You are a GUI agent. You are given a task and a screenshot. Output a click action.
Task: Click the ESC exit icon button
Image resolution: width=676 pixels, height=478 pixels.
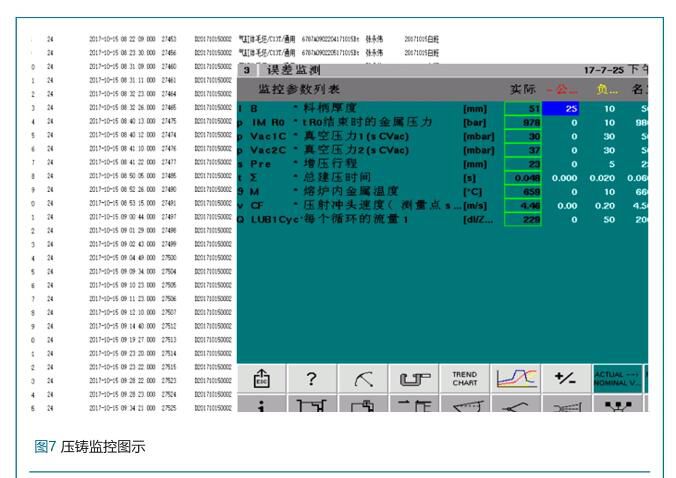point(261,379)
